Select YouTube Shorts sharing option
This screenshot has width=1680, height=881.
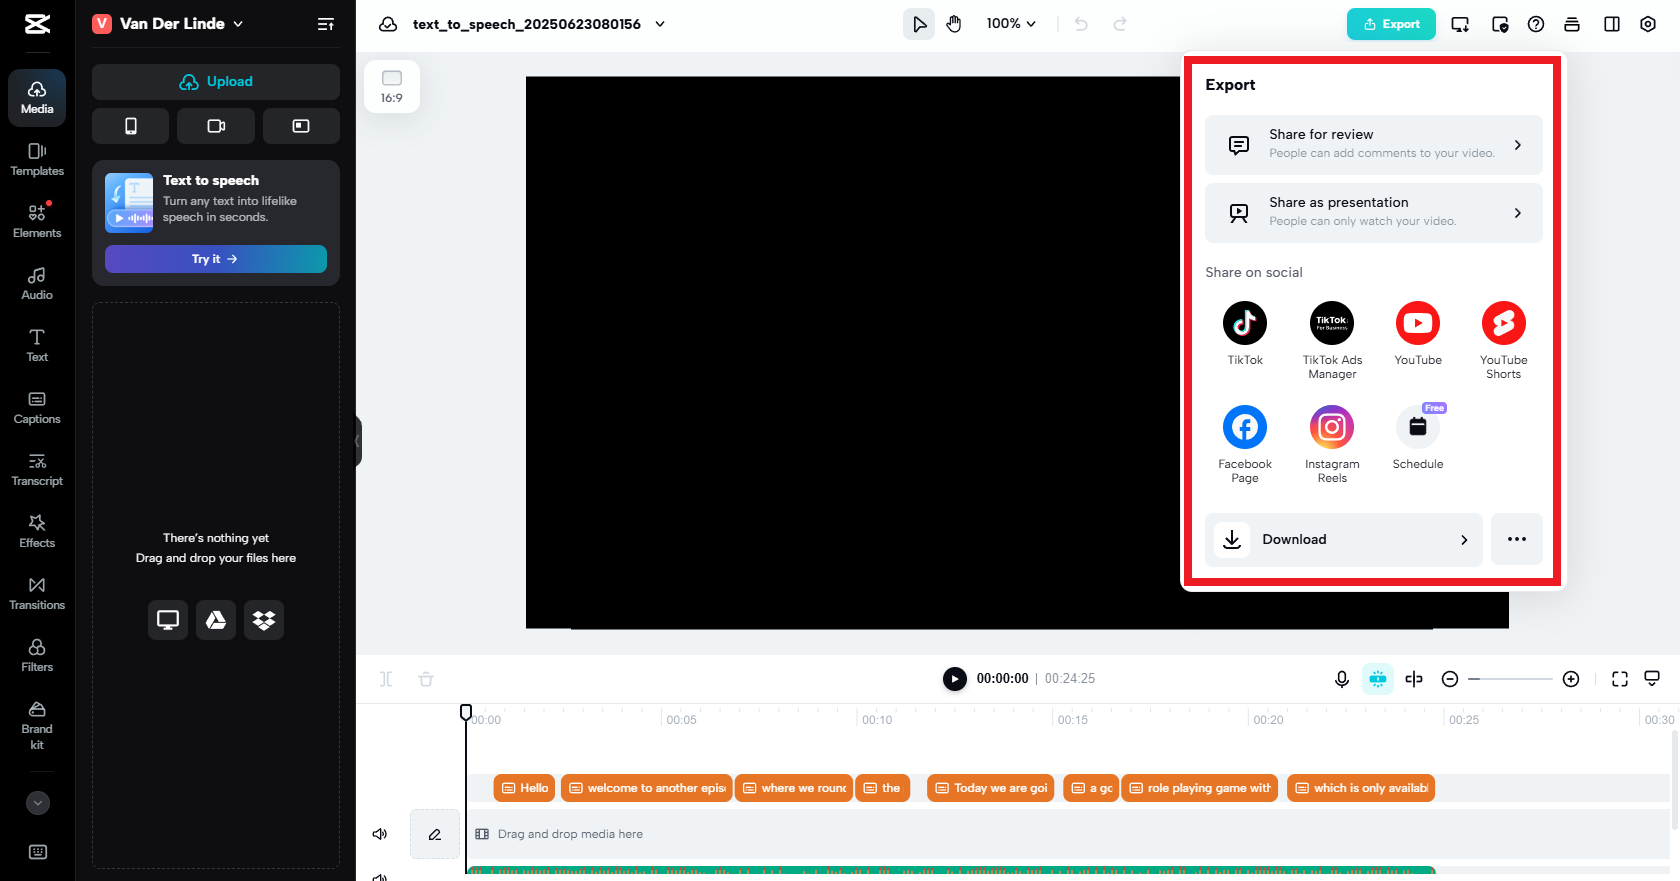(x=1503, y=323)
